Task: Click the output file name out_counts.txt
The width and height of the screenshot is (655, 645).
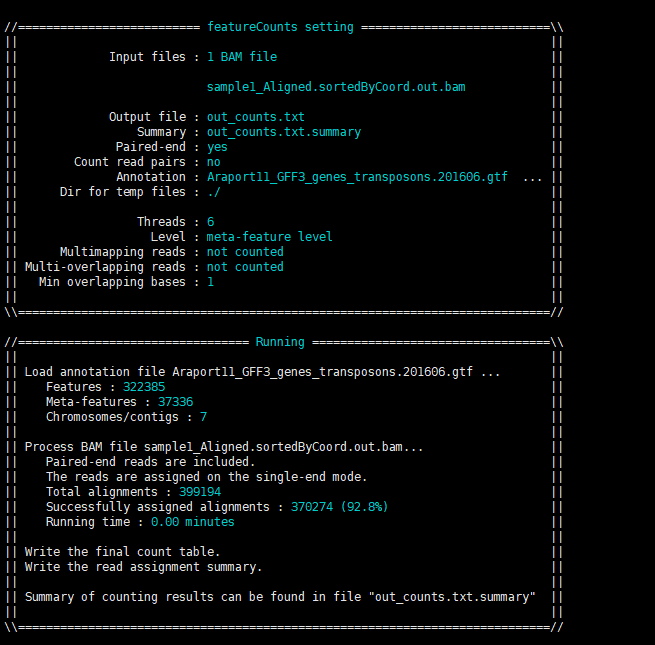Action: 255,117
